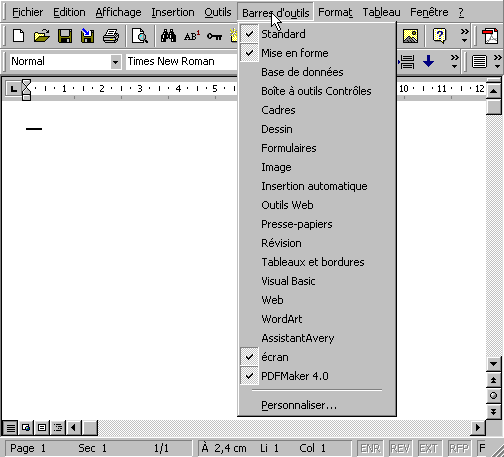Switch to Normal view button at bottom-left
Screen dimensions: 504x457
pyautogui.click(x=11, y=427)
